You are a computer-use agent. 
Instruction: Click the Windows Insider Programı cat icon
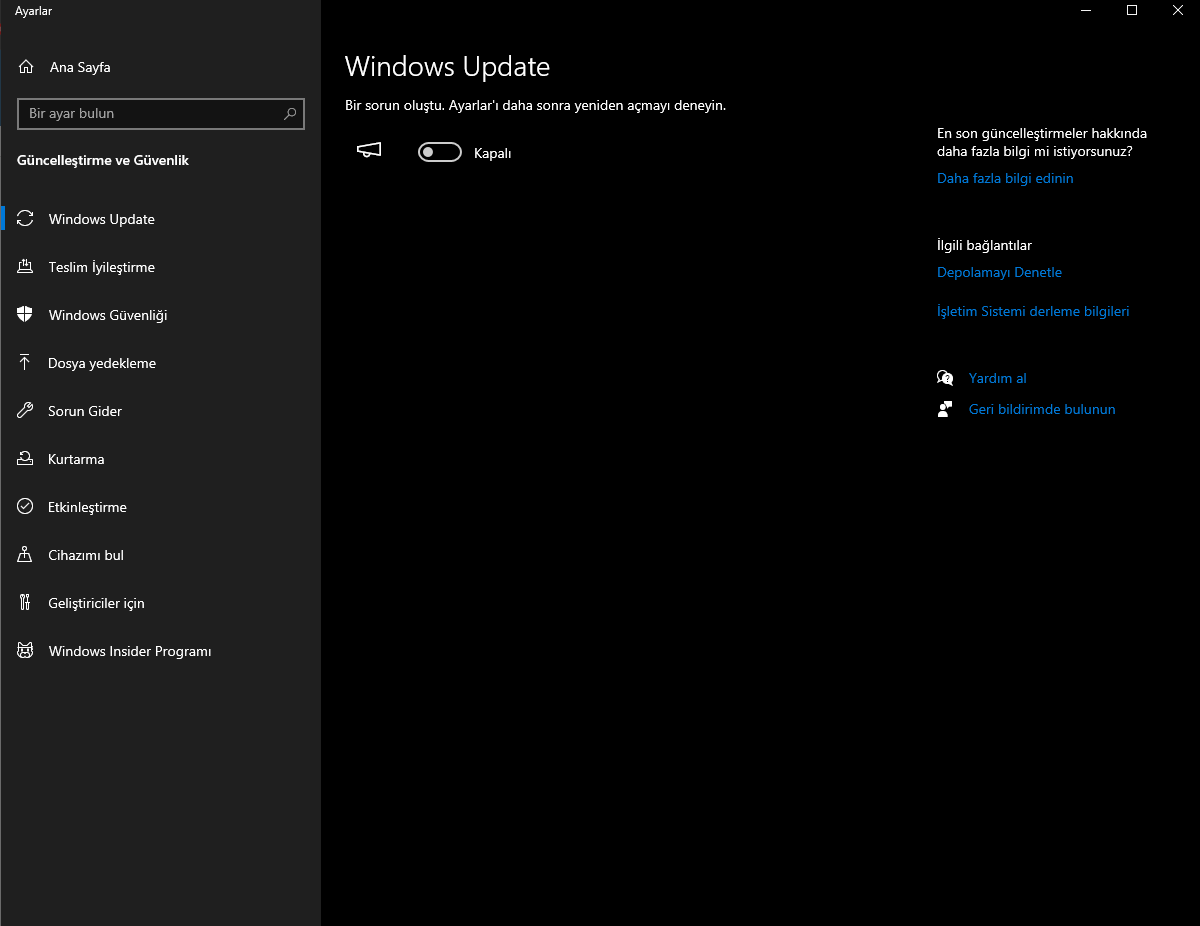point(26,651)
